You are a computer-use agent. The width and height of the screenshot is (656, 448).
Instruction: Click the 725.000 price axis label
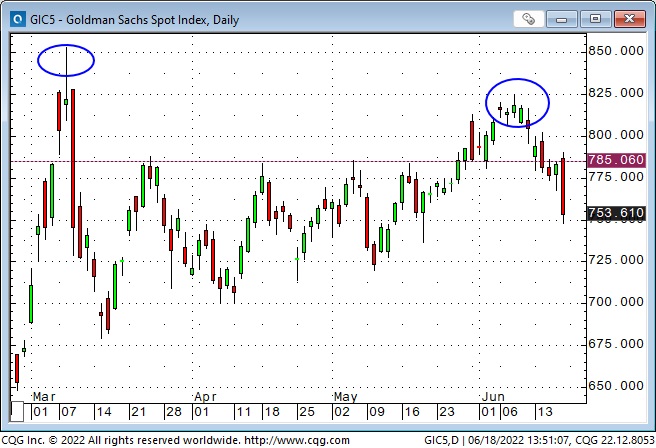pyautogui.click(x=616, y=260)
